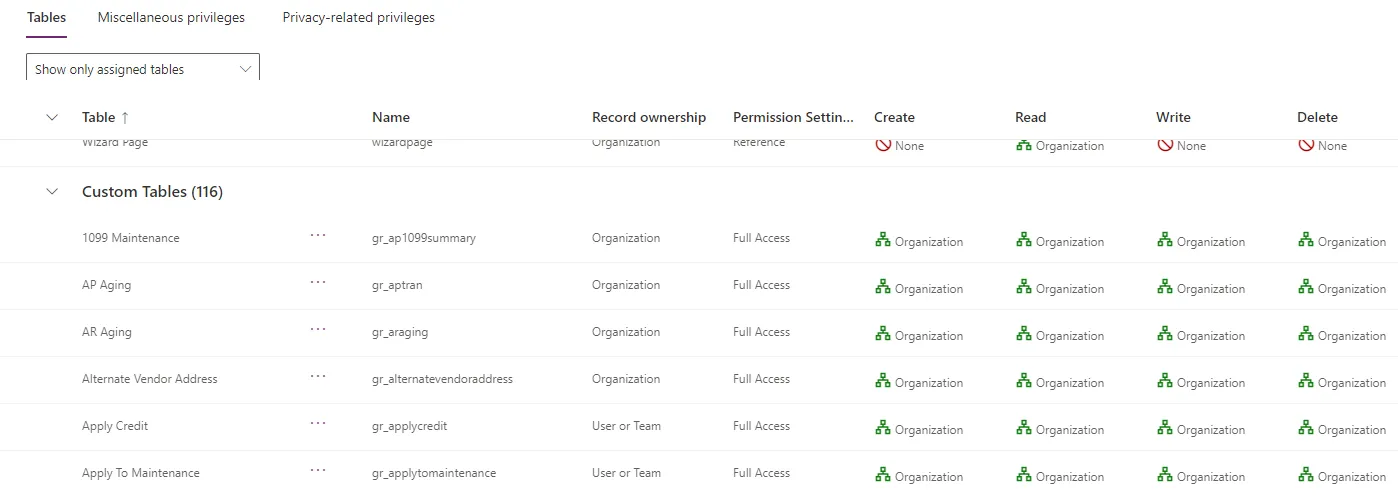This screenshot has height=496, width=1398.
Task: Change Read privilege for Apply Credit
Action: [1060, 428]
